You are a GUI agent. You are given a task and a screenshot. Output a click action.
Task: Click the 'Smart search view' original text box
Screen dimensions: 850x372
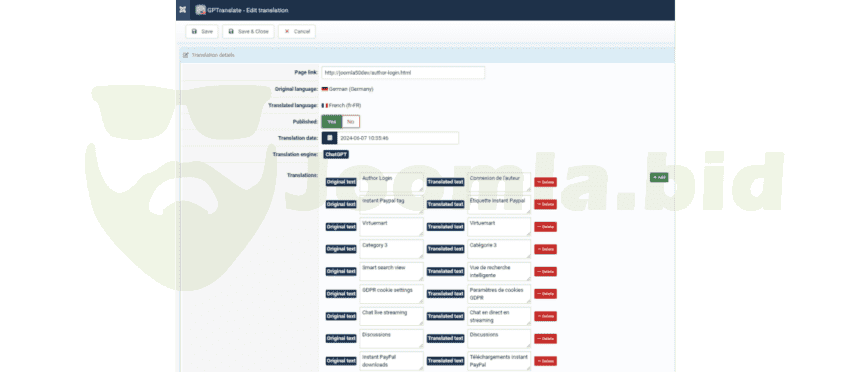[x=391, y=271]
